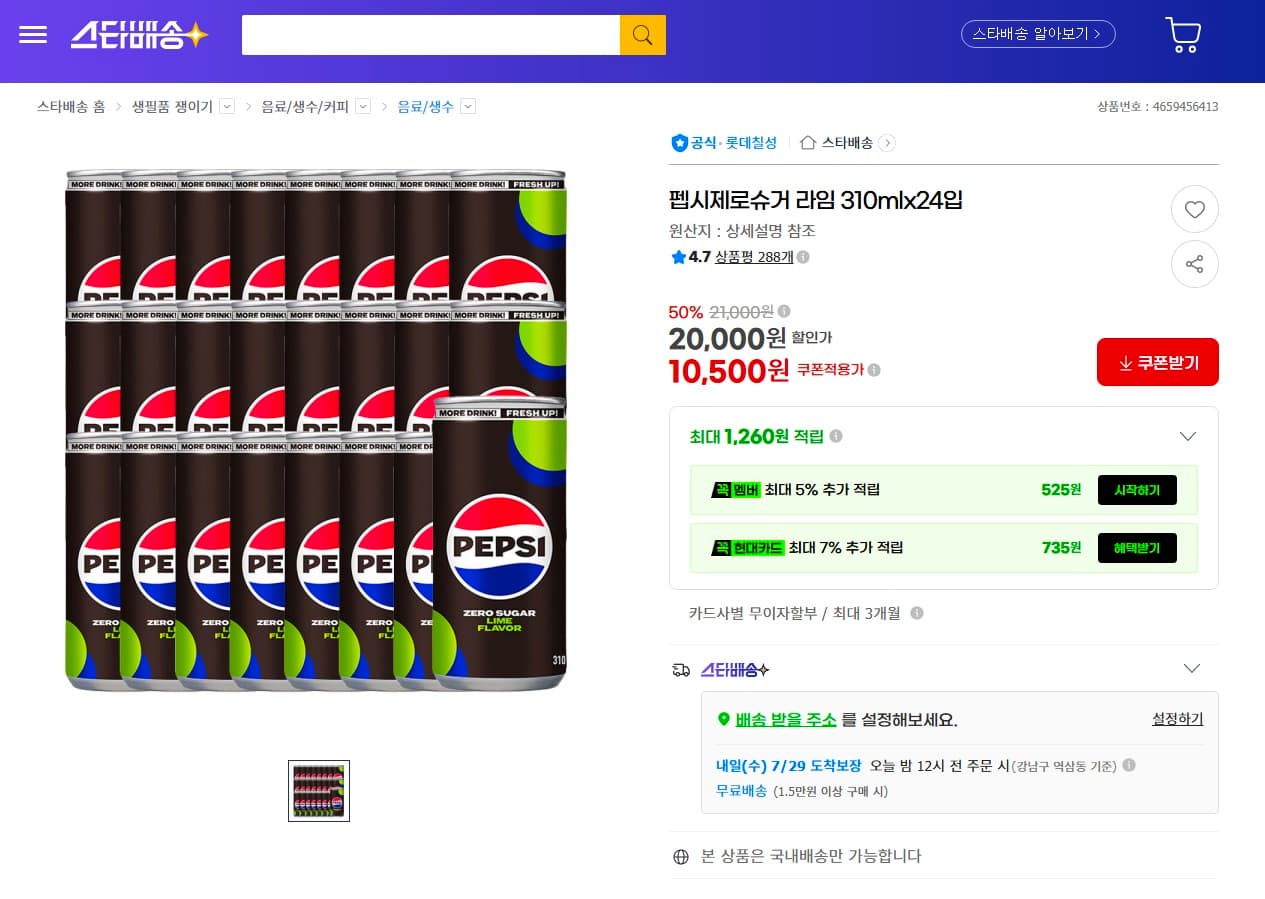
Task: Collapse the 최대 1,260원 적립 section
Action: coord(1188,436)
